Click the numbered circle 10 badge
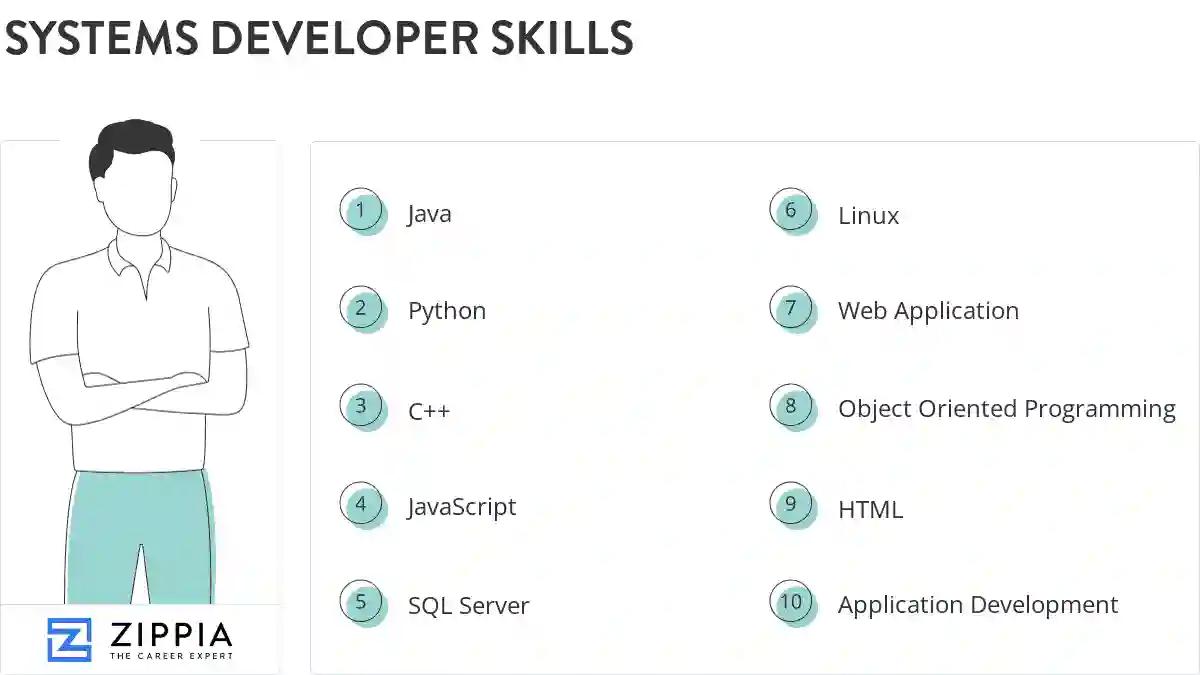 792,602
